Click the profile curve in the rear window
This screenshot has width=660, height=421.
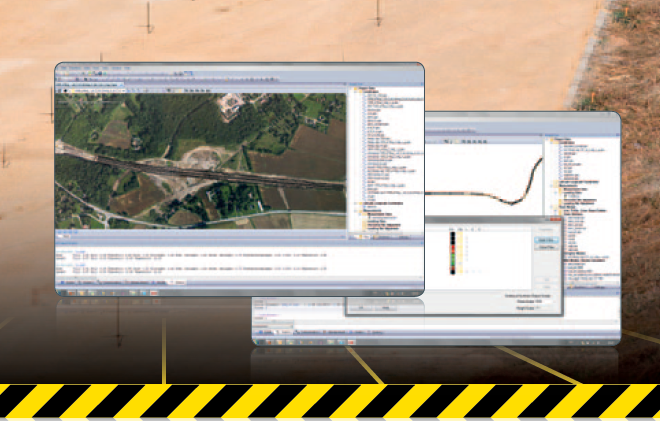484,183
